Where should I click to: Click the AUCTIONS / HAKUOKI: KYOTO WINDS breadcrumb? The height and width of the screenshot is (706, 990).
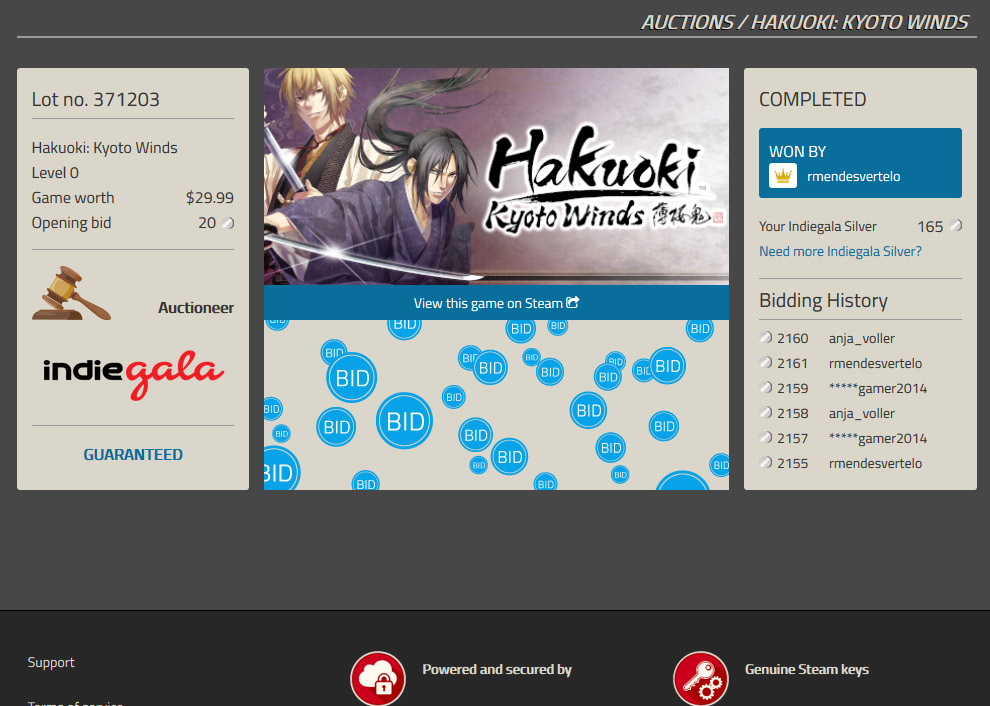click(x=805, y=23)
